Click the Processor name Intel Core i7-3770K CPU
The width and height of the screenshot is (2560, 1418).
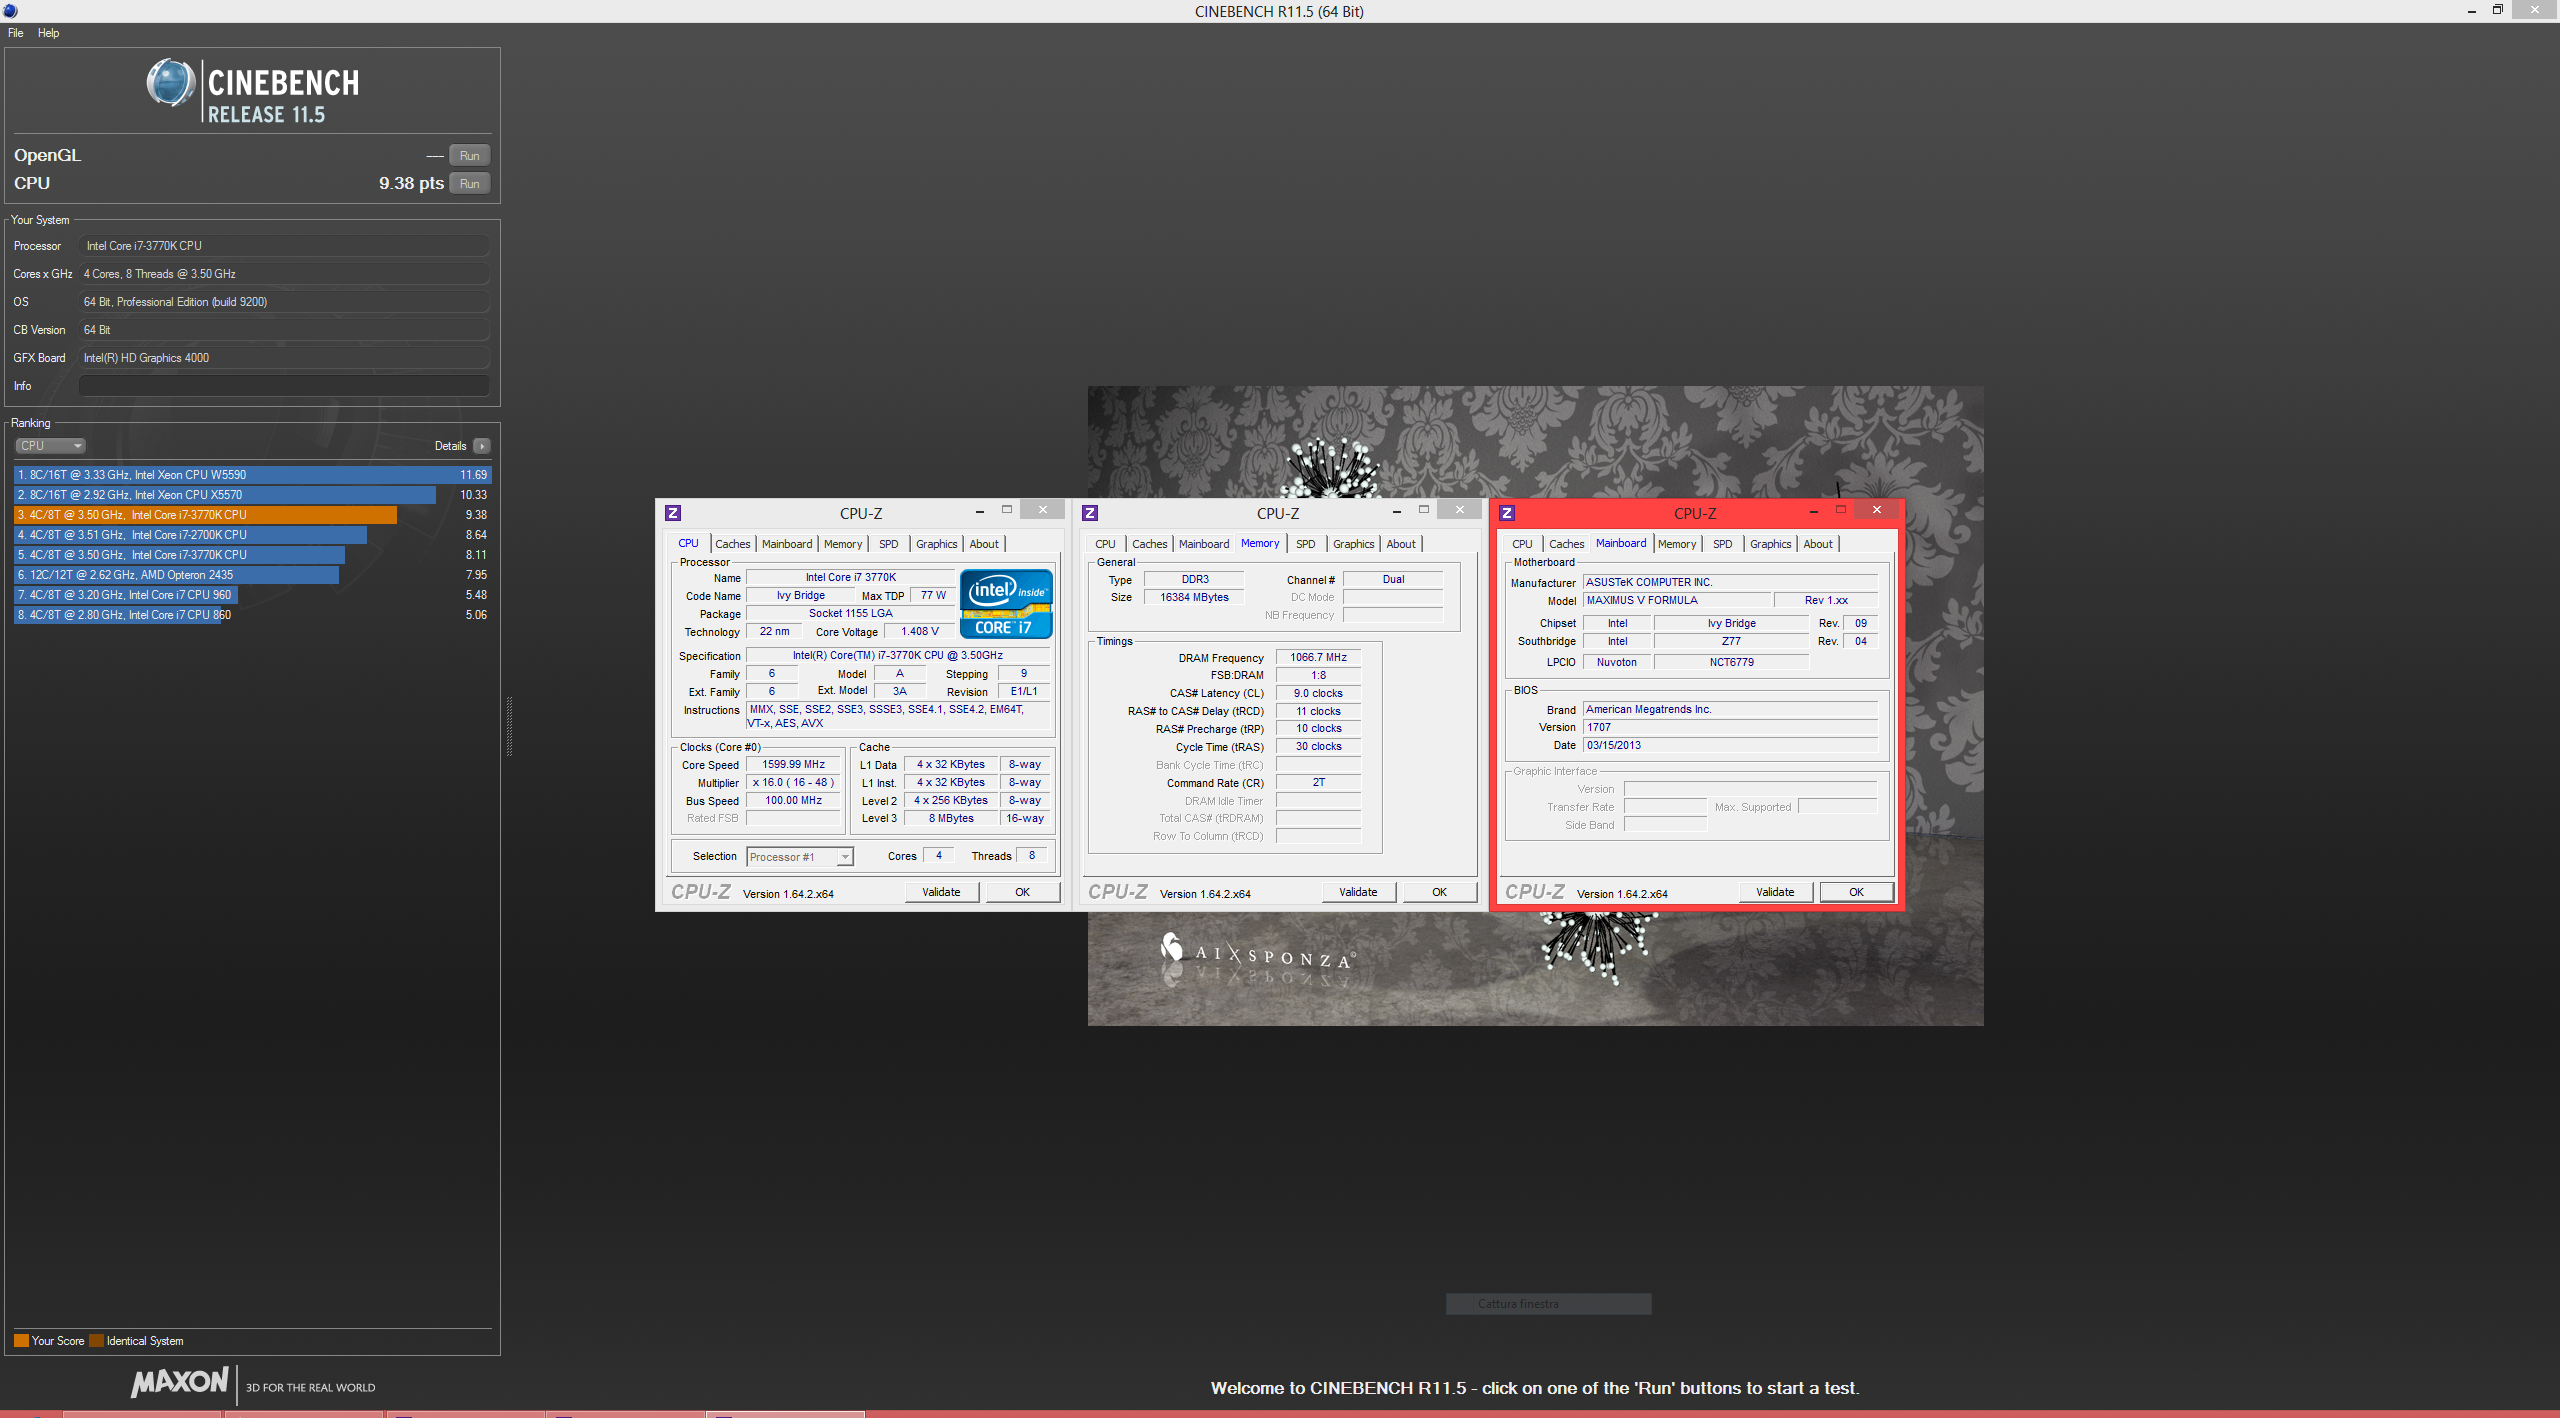click(284, 246)
